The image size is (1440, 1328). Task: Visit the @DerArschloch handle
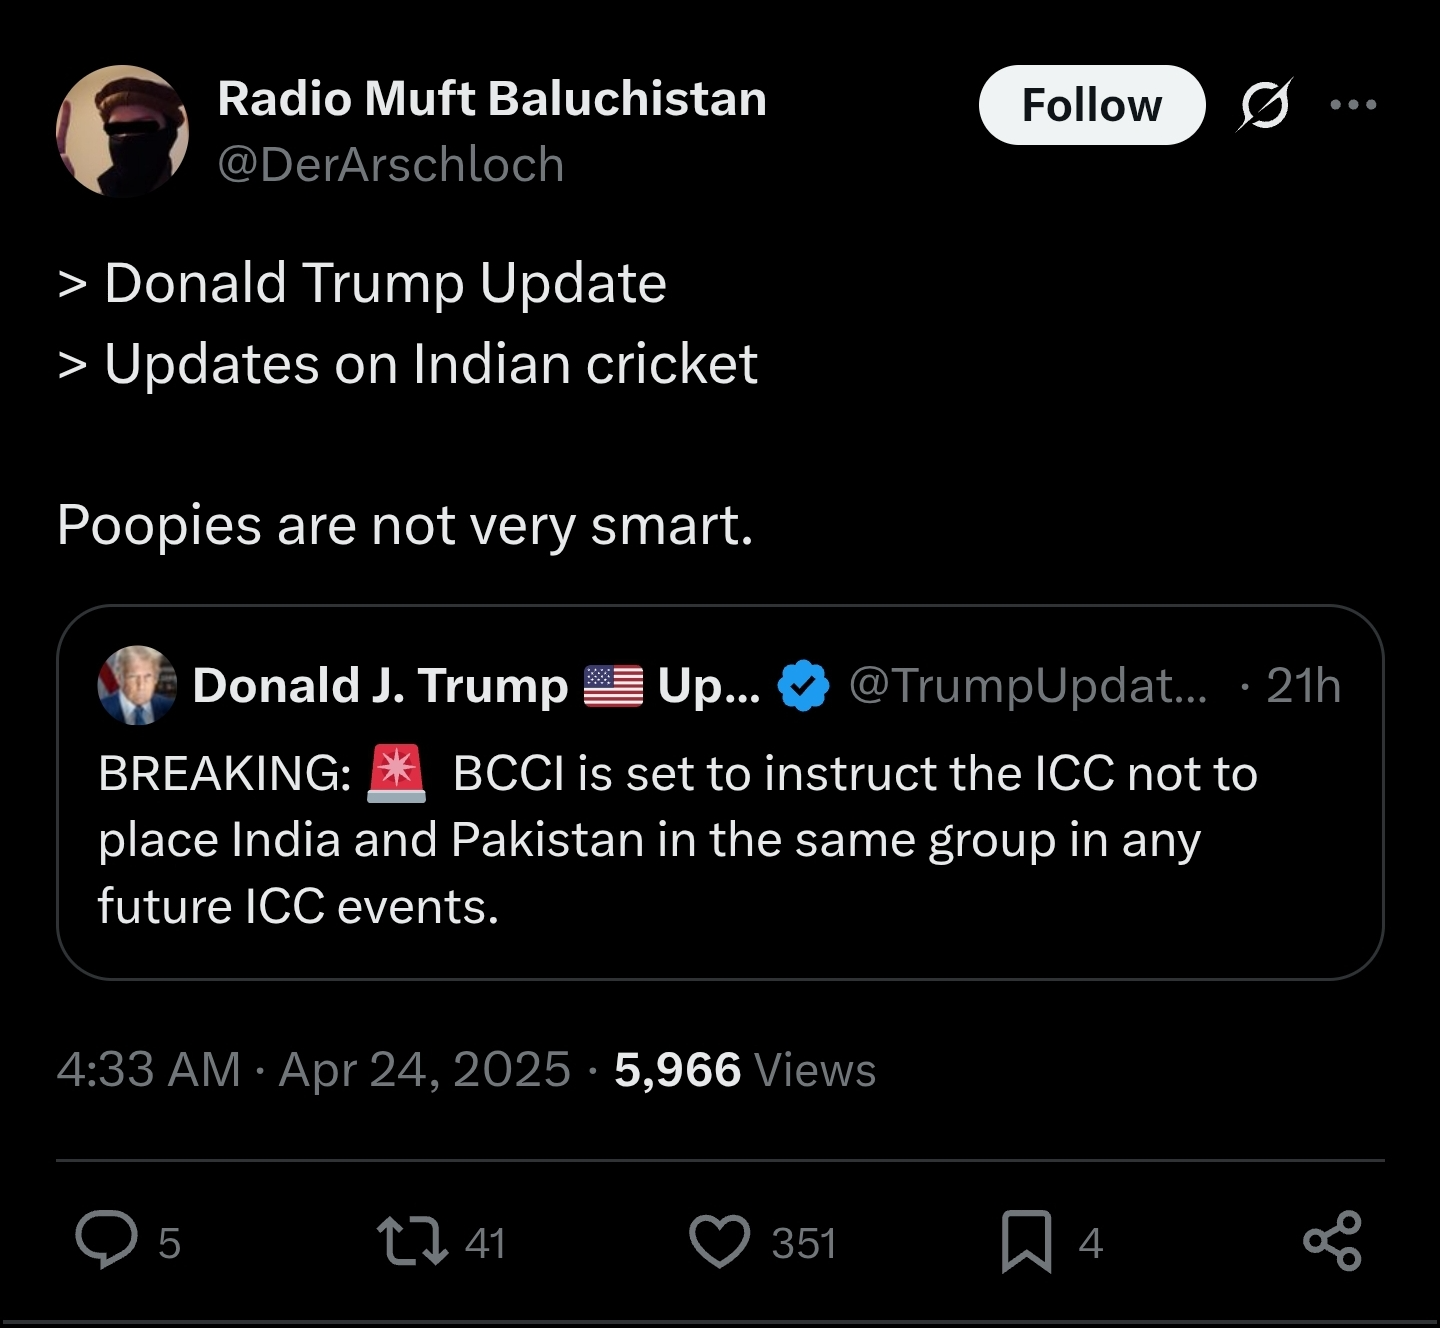391,164
